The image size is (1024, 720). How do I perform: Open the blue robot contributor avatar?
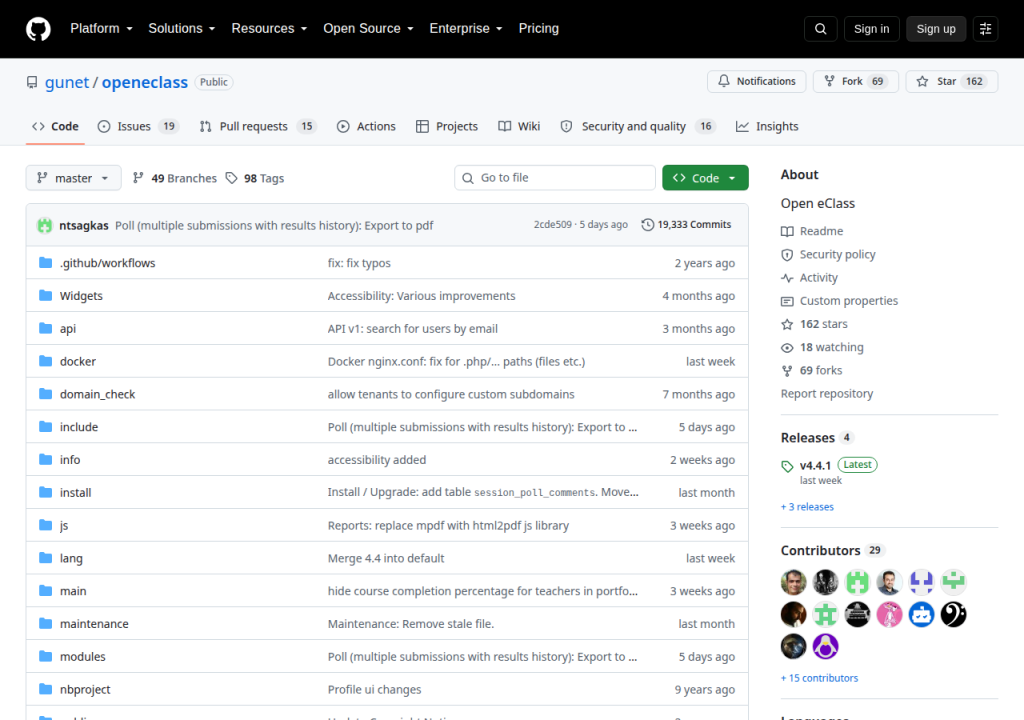tap(921, 614)
